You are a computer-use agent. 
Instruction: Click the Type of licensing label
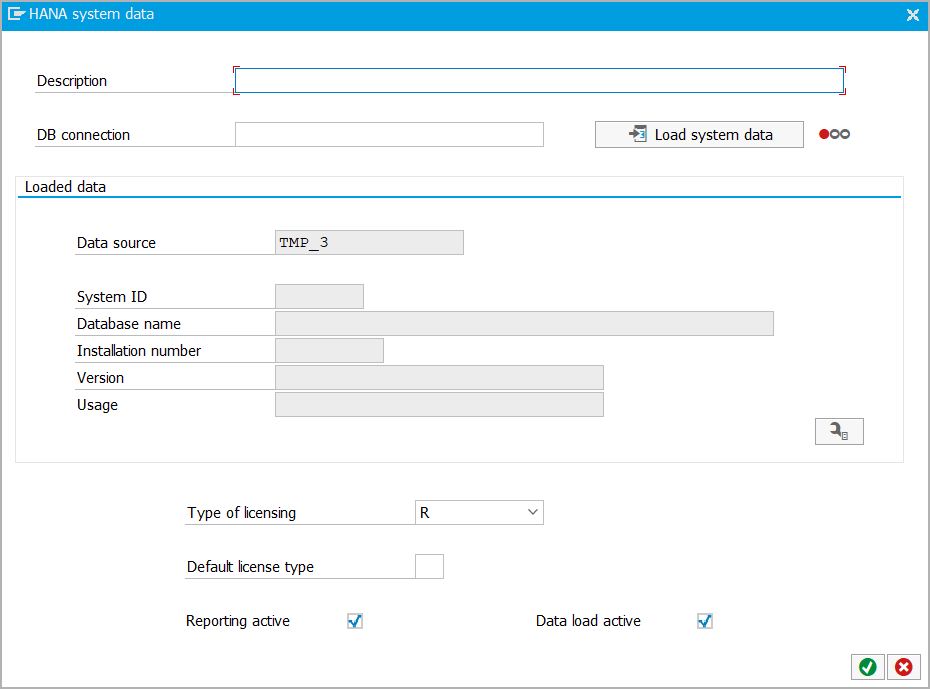[241, 512]
